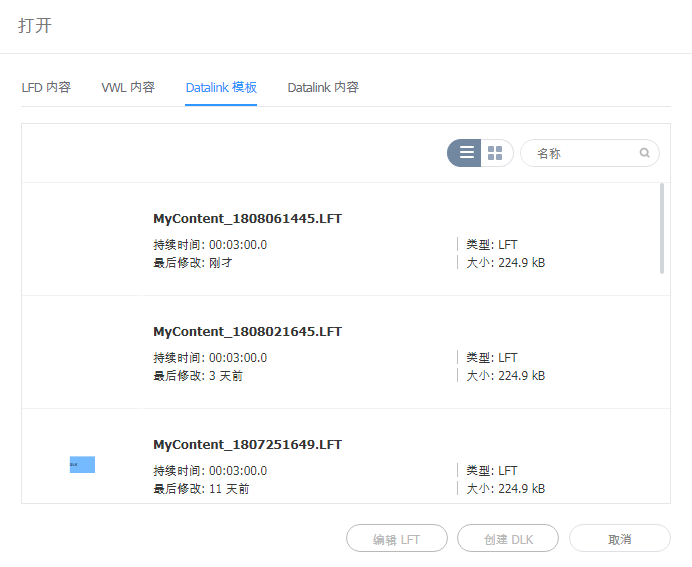
Task: Select file MyContent_1808021645.LFT
Action: coord(247,331)
